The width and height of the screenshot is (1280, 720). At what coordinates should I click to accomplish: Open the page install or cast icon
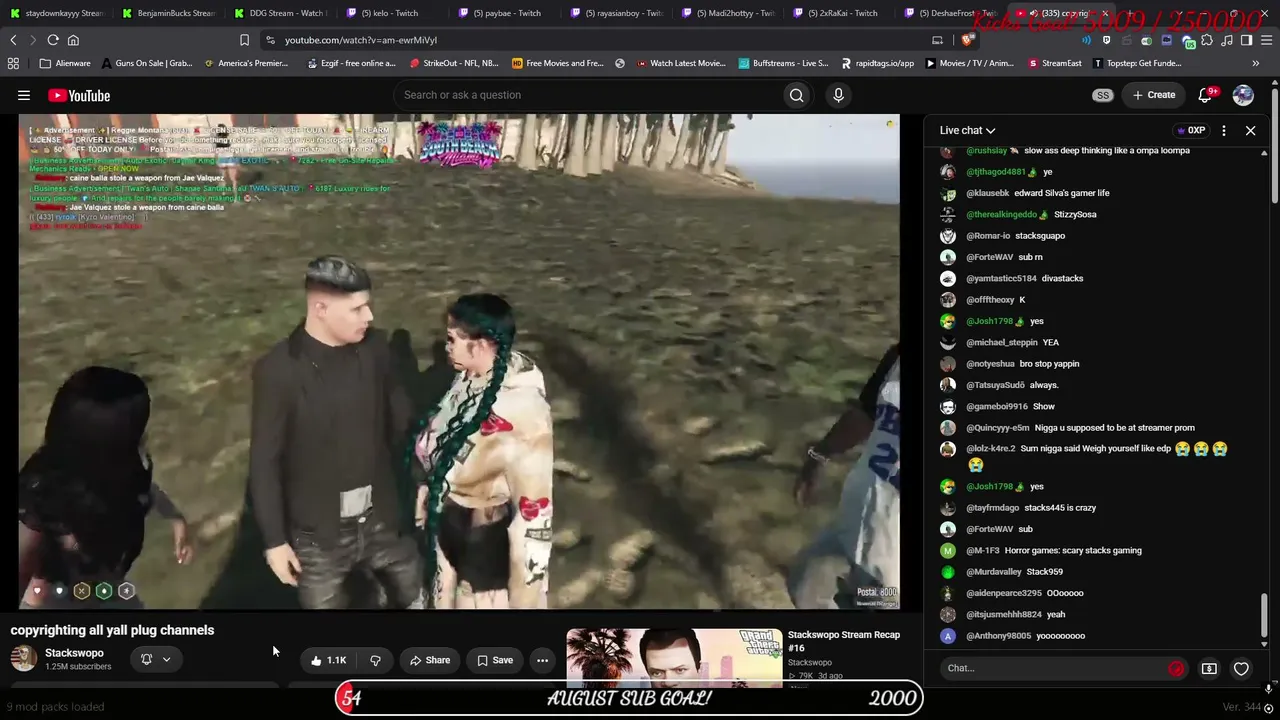tap(937, 40)
